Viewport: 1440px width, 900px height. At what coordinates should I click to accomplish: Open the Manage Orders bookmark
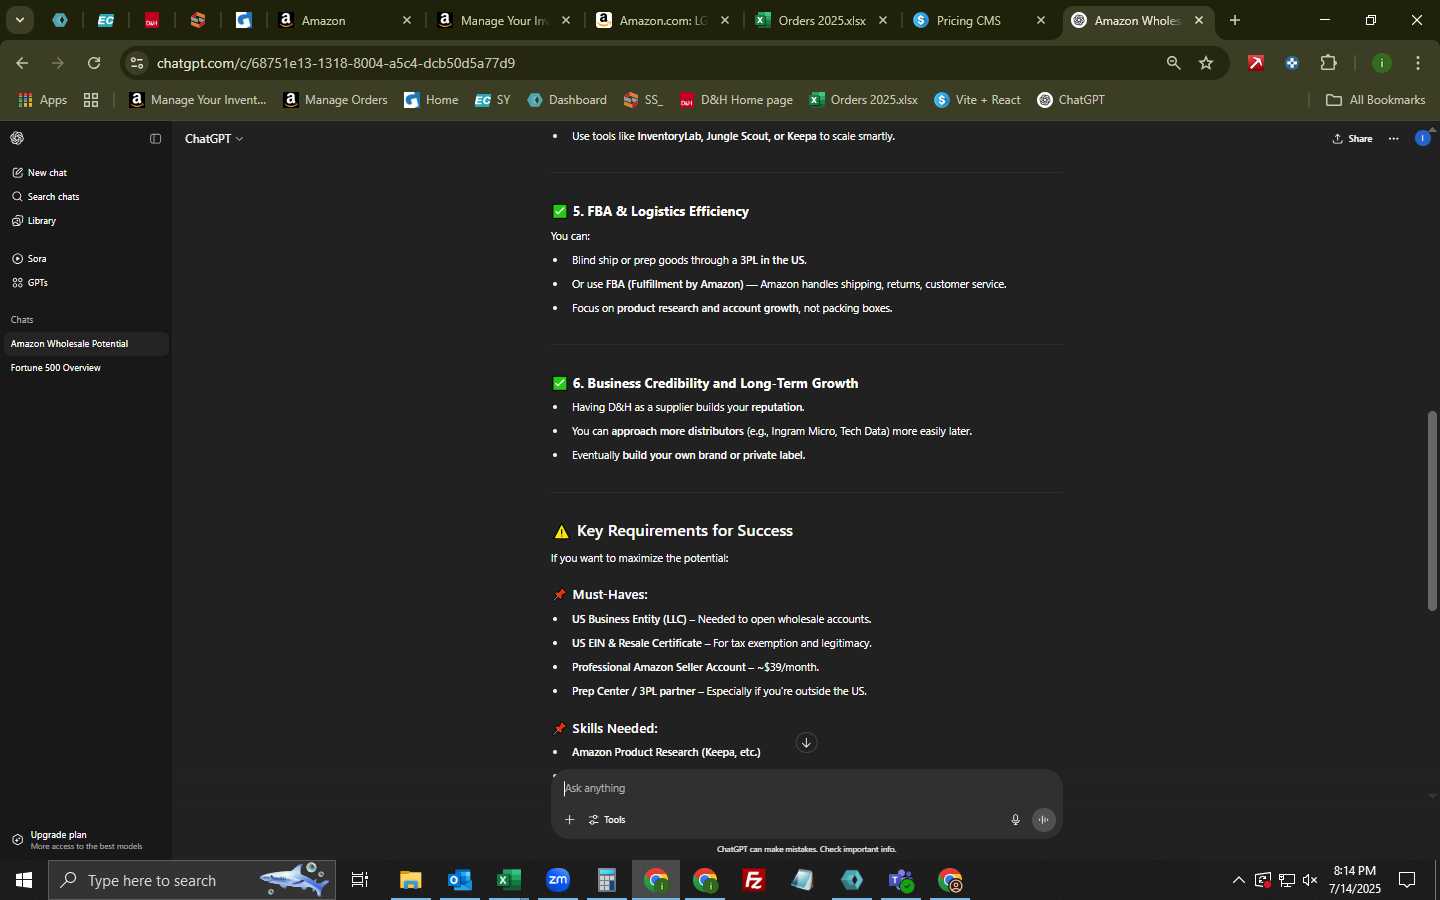click(336, 100)
